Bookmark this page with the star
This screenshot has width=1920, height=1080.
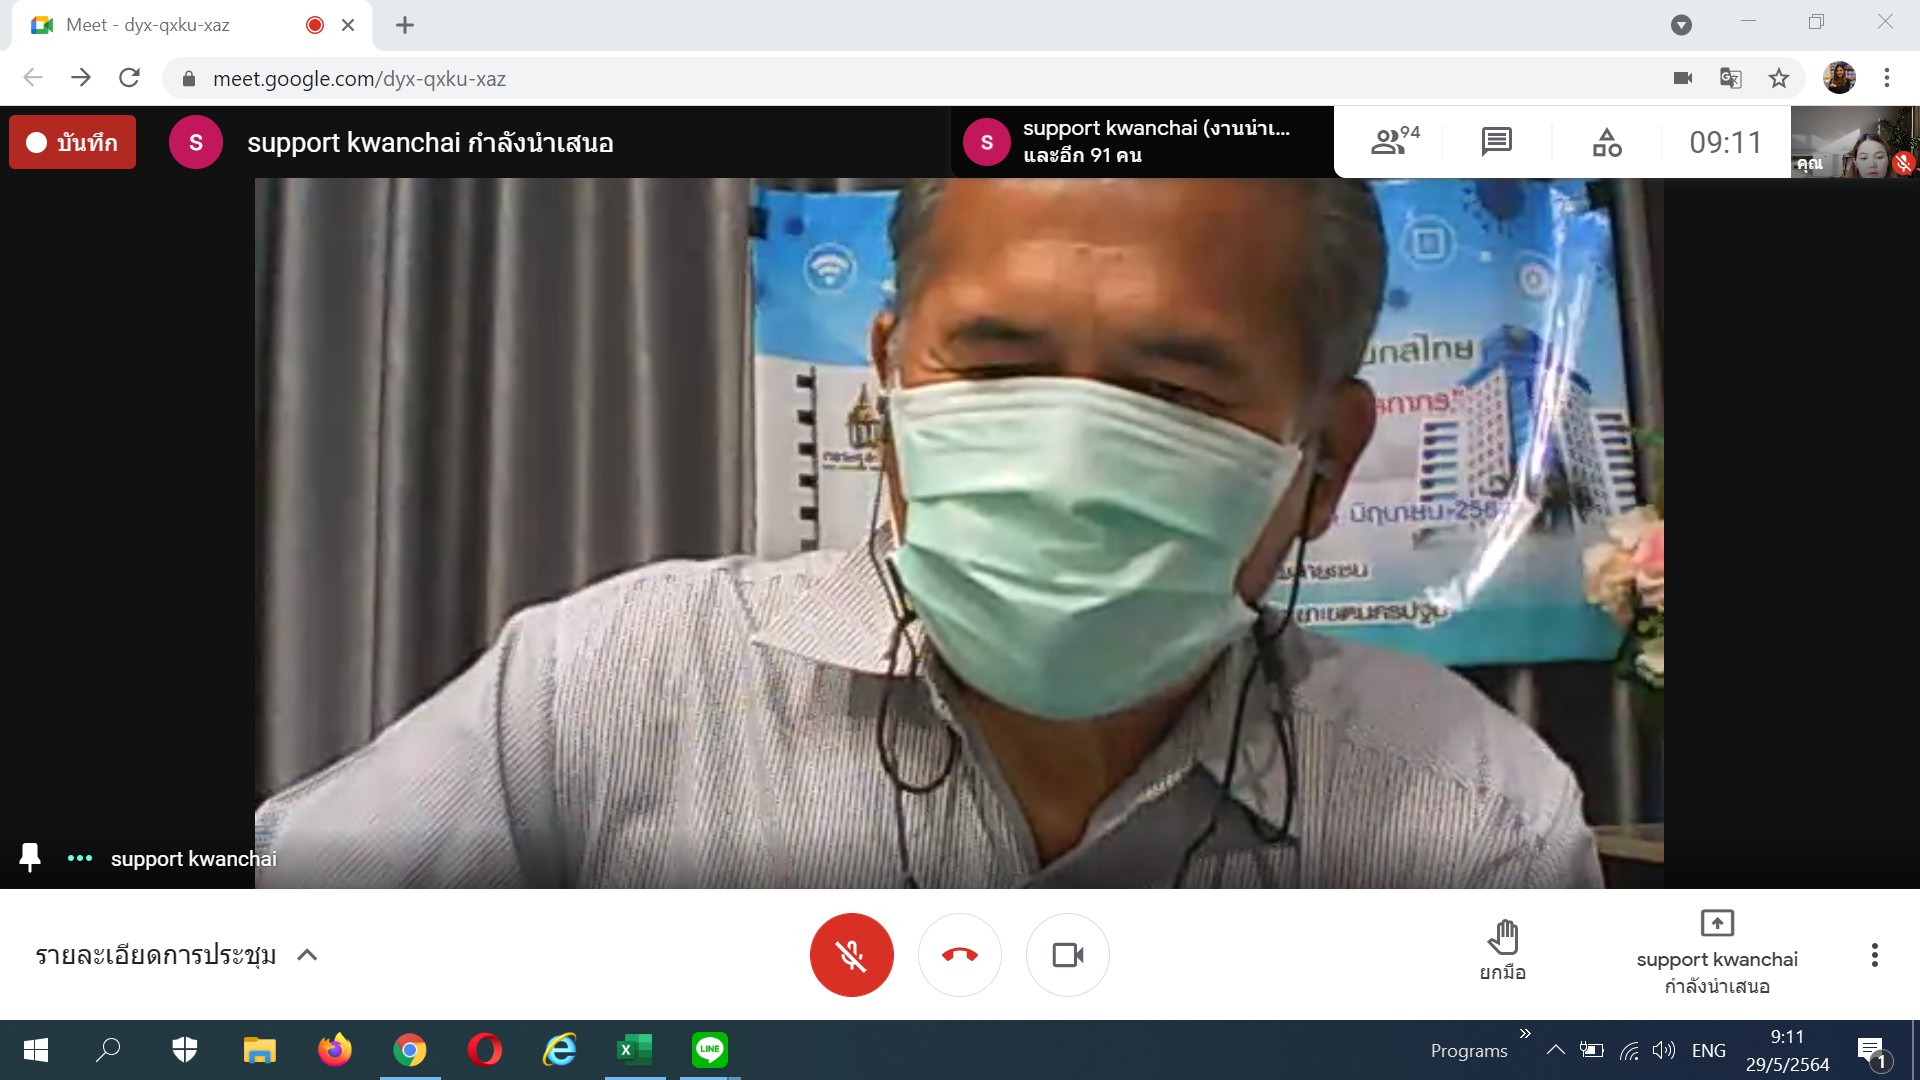coord(1778,78)
